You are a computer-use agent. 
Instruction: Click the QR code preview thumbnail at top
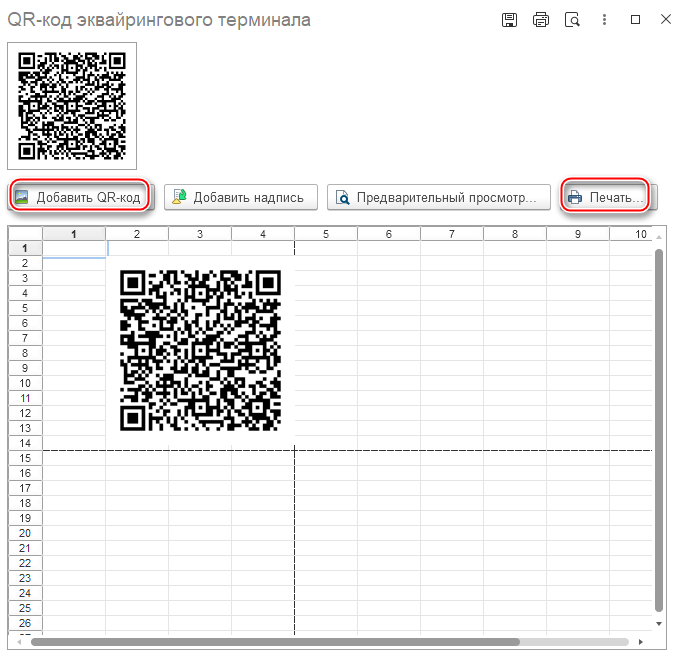point(72,106)
